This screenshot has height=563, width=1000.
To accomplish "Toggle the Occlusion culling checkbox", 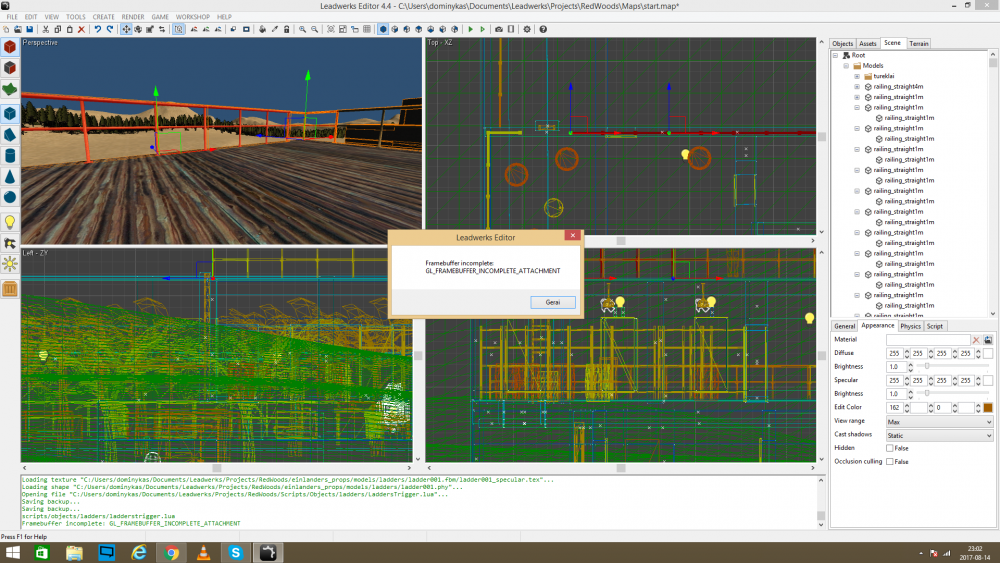I will pos(890,462).
